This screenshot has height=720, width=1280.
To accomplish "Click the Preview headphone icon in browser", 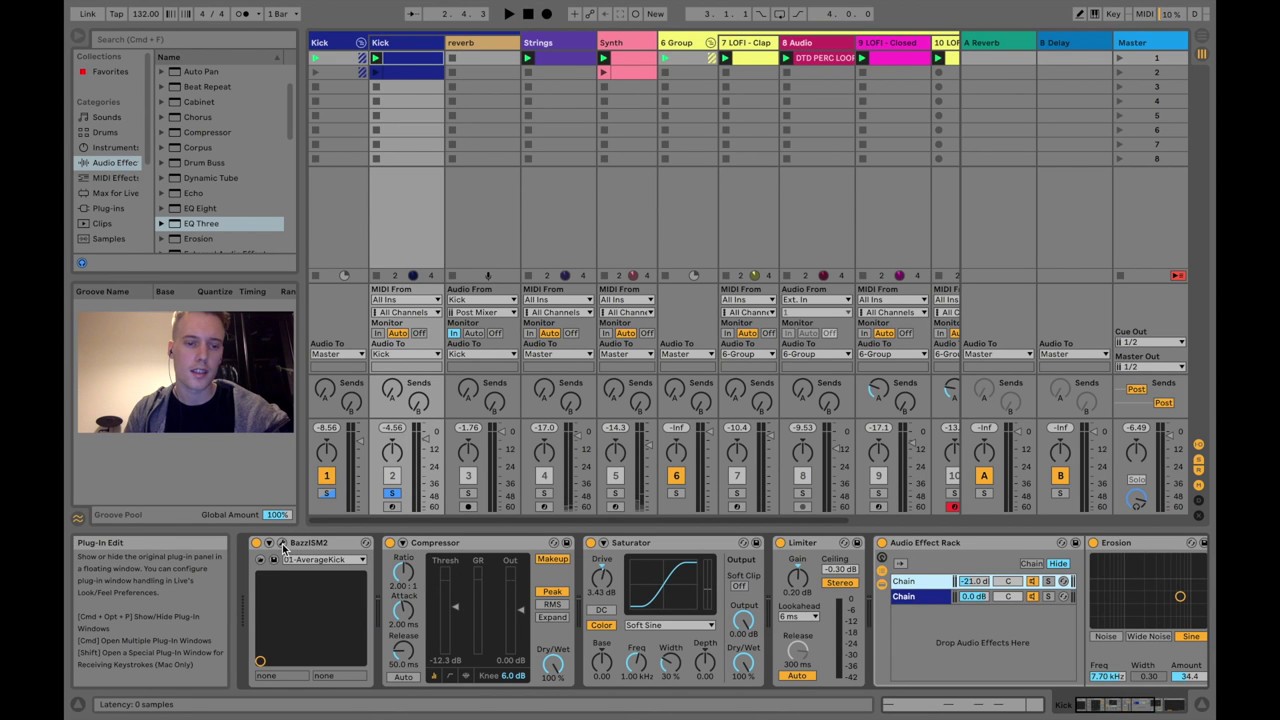I will click(x=82, y=263).
